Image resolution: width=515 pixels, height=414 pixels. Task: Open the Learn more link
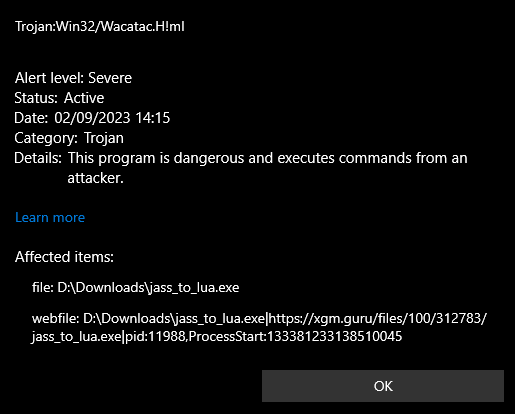tap(50, 217)
